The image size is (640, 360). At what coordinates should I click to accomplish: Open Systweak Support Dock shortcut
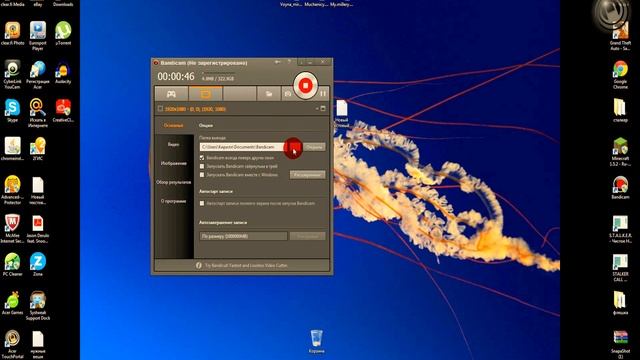click(38, 306)
